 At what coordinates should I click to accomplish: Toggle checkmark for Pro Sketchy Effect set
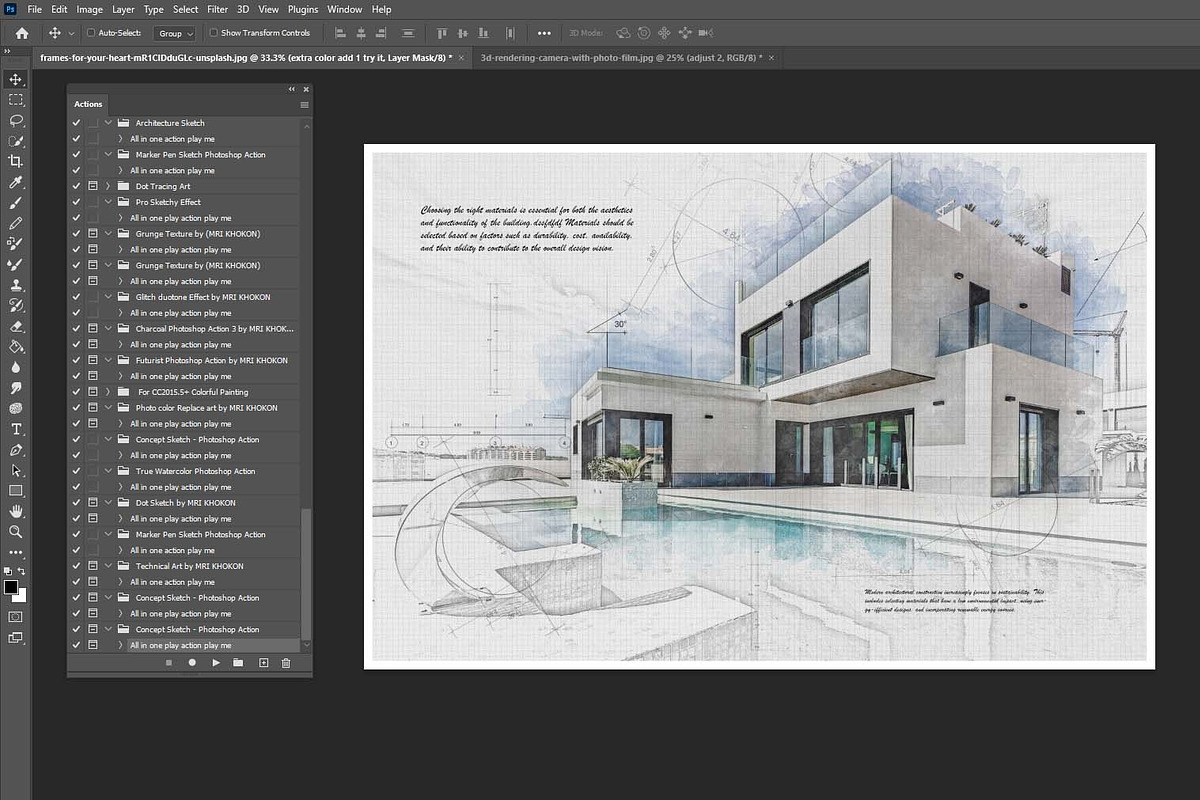pyautogui.click(x=76, y=202)
